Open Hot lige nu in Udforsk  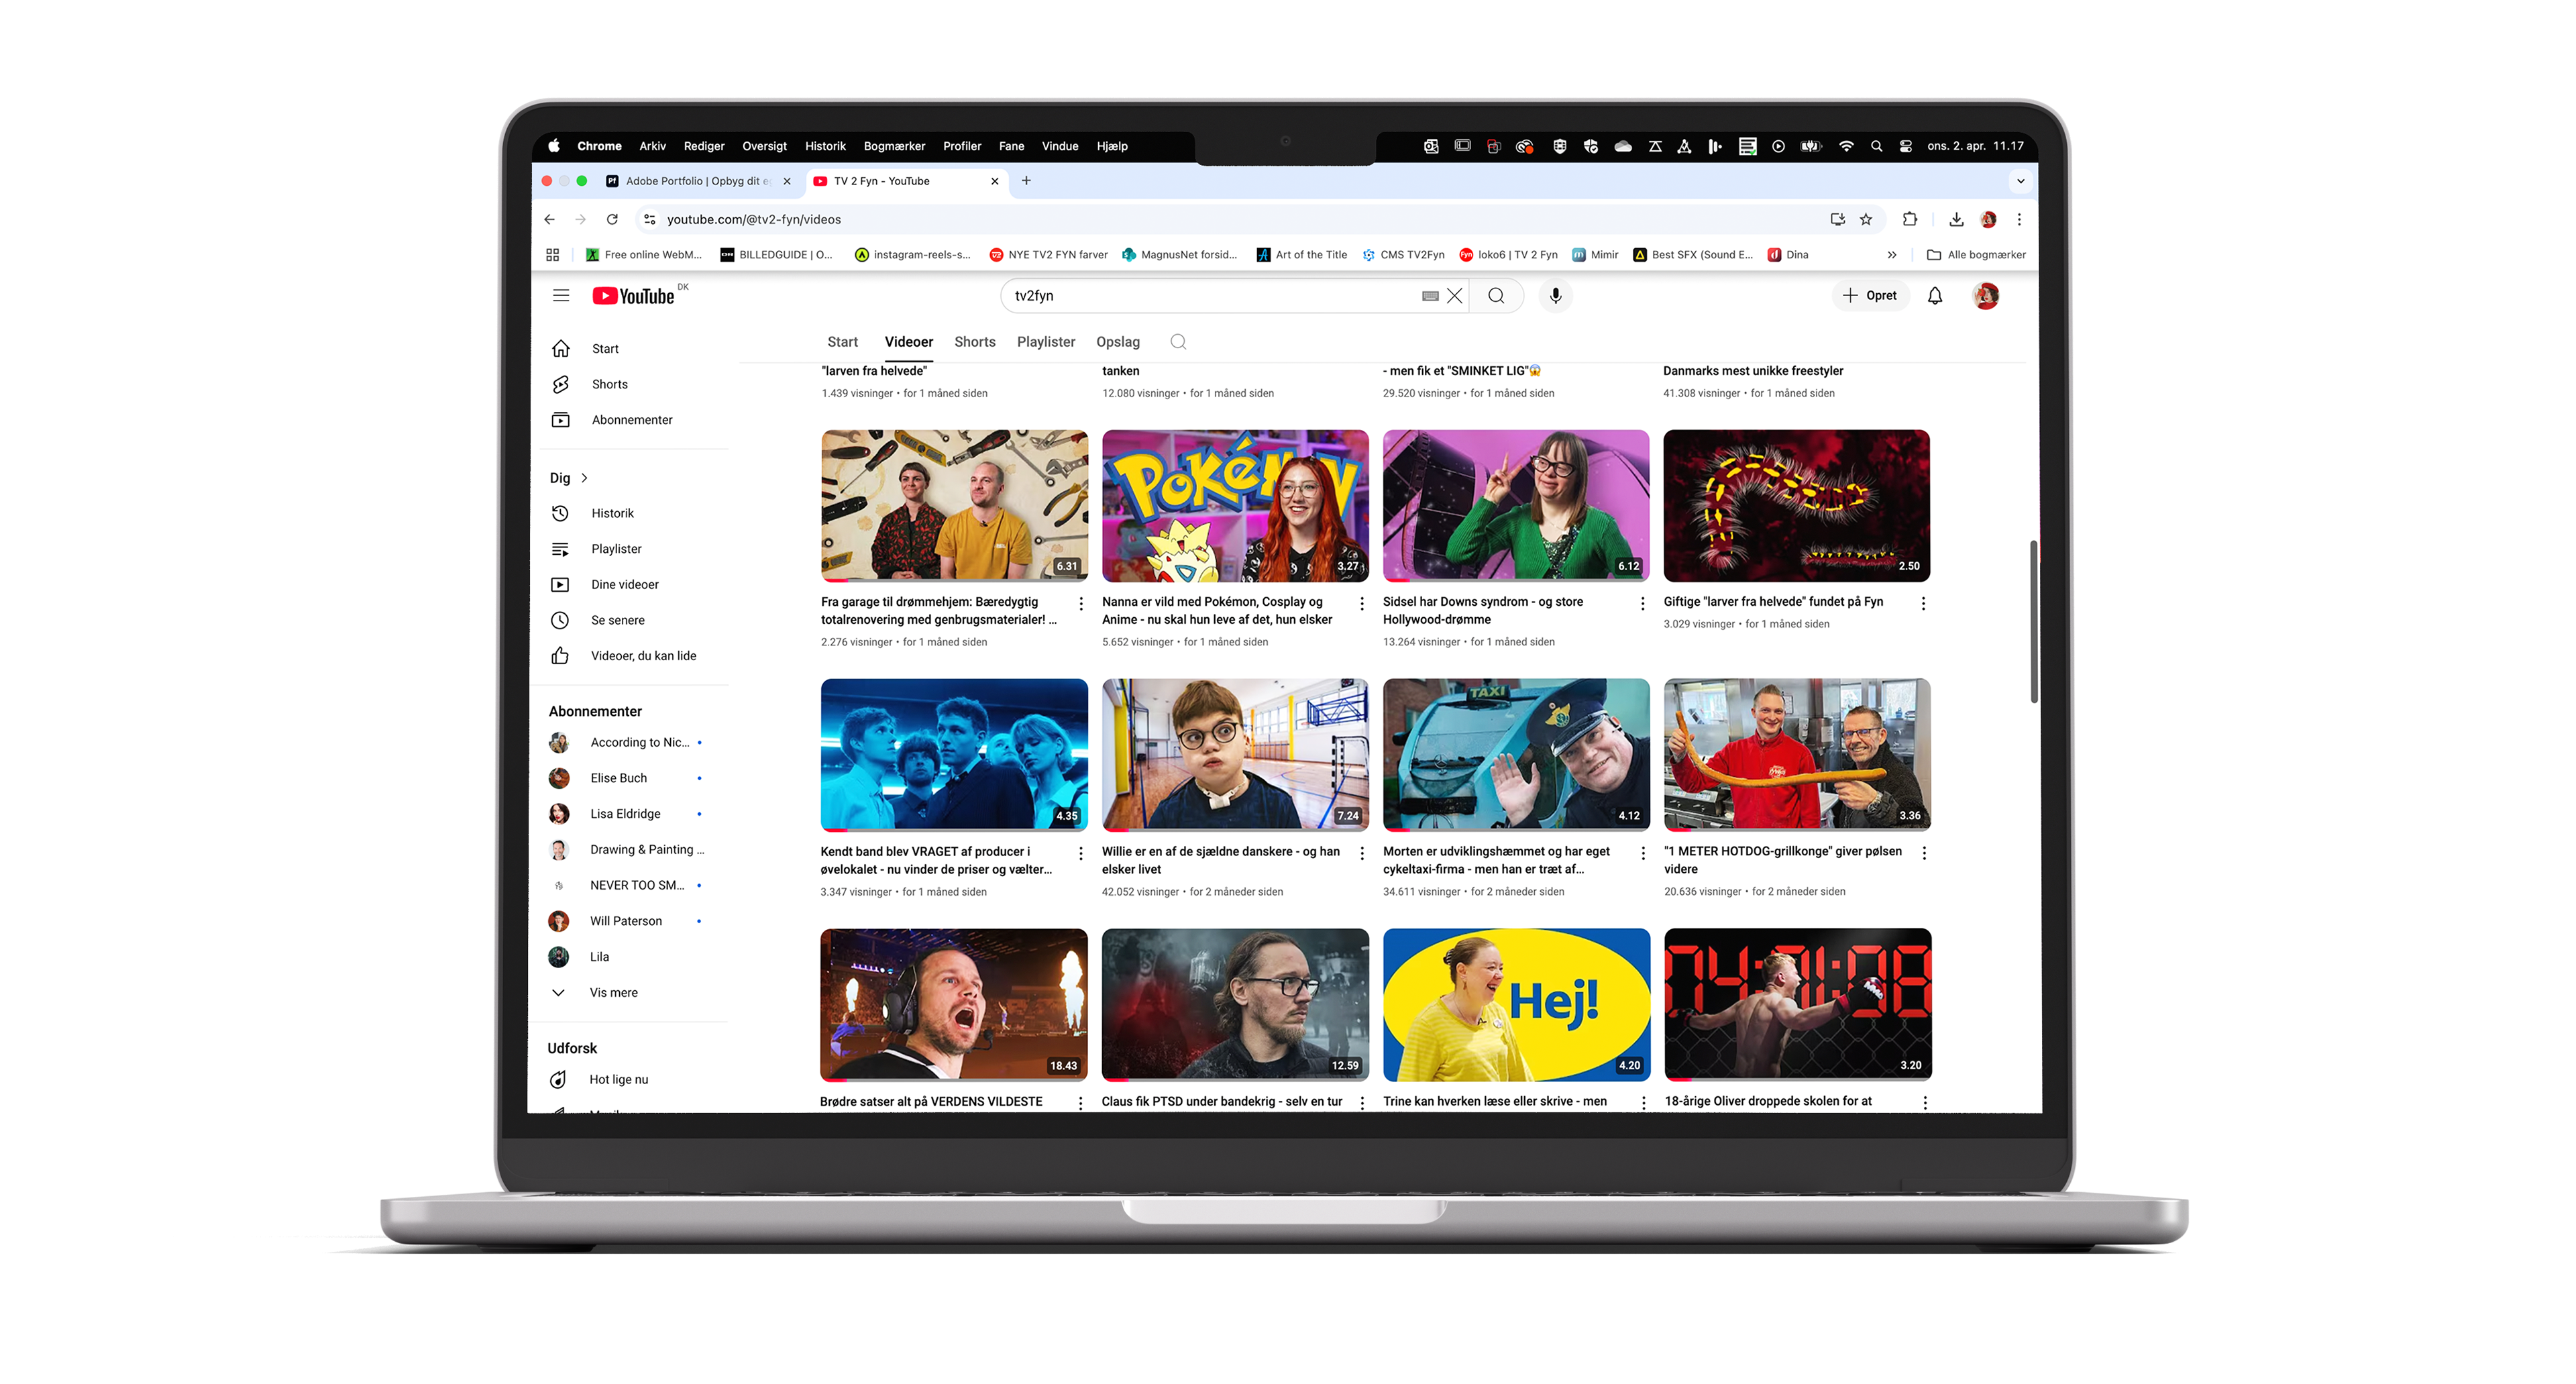[618, 1080]
